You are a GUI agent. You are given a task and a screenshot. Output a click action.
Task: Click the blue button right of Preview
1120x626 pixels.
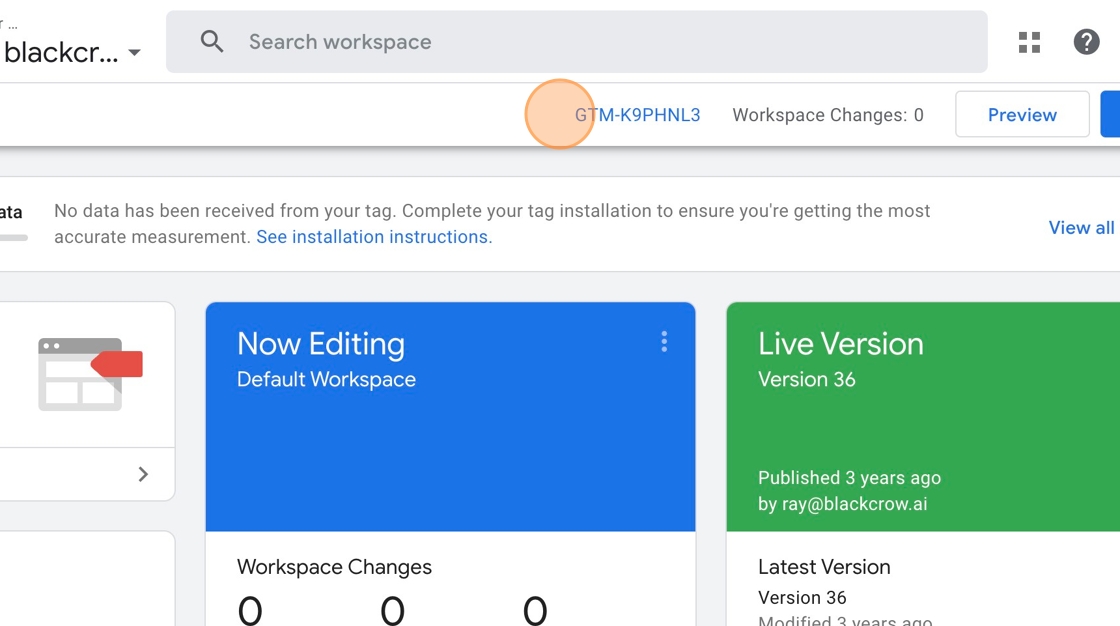pos(1110,114)
